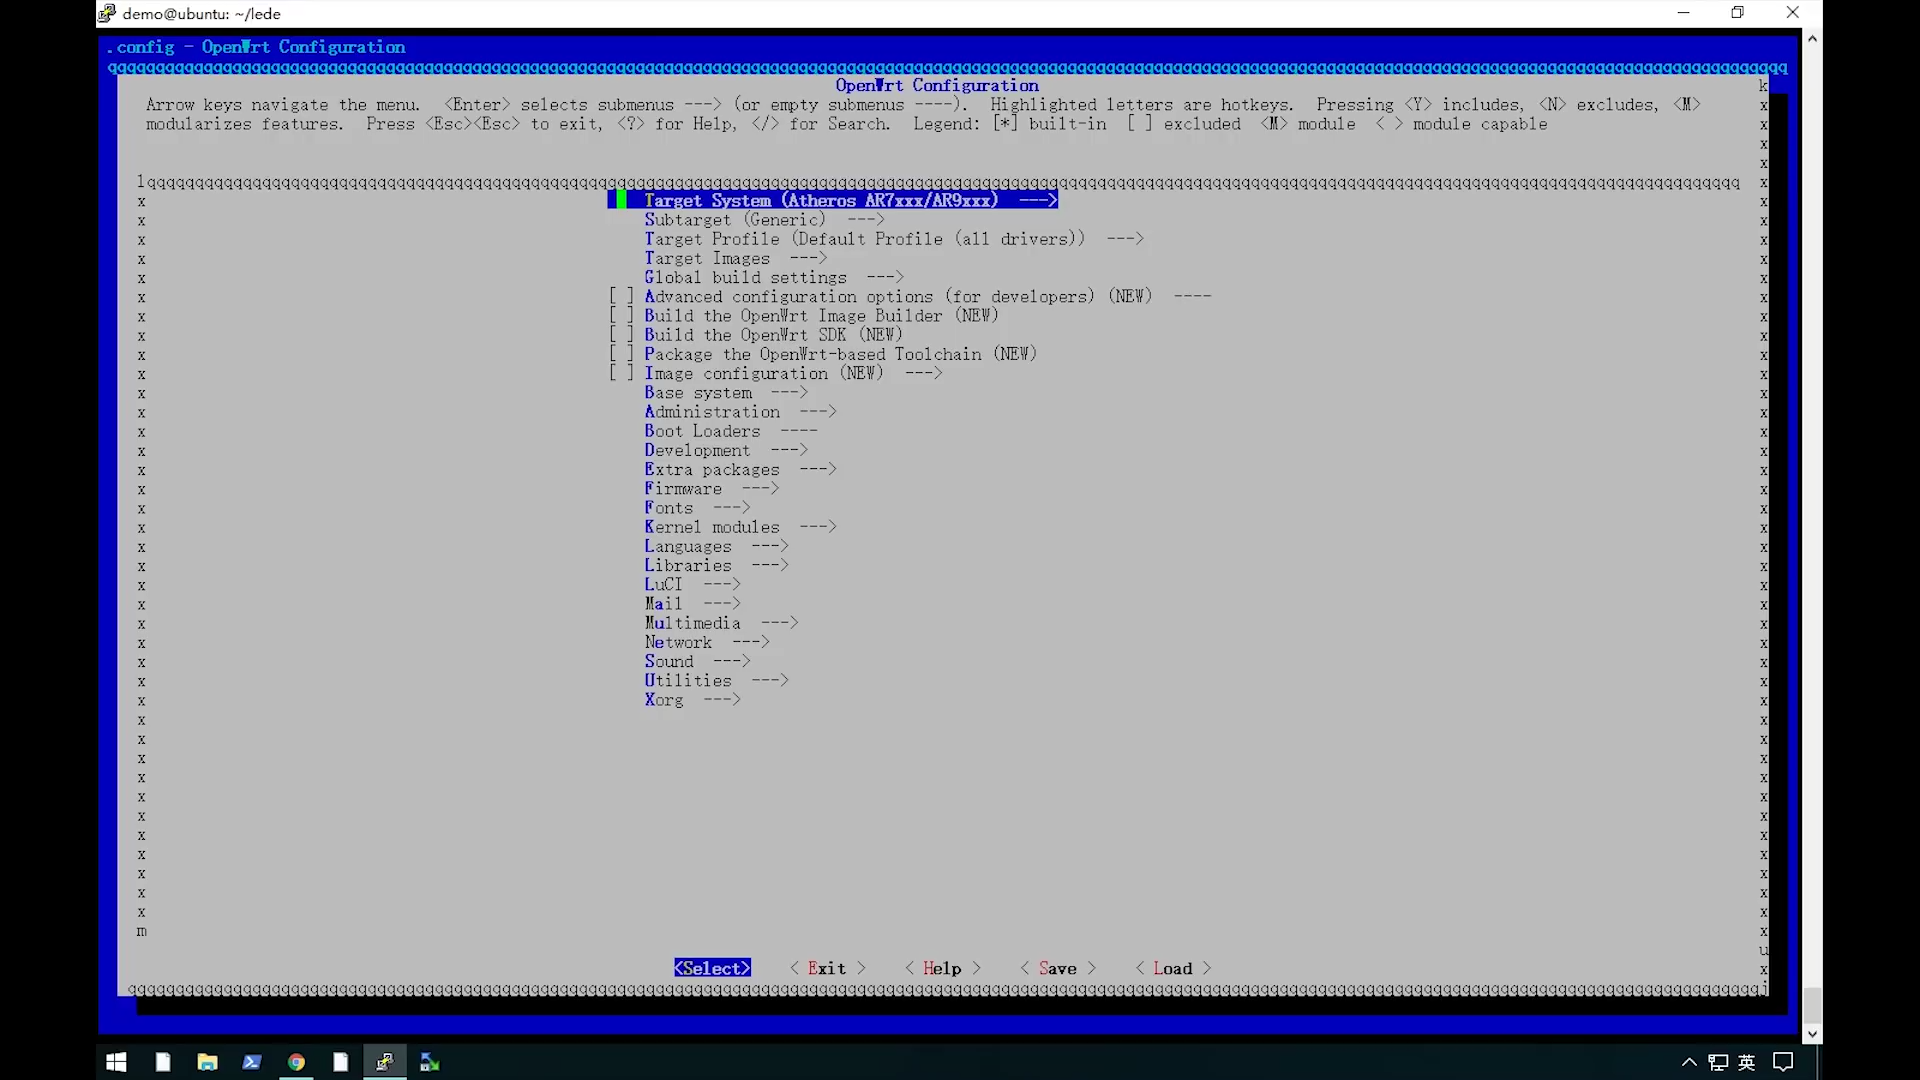Viewport: 1920px width, 1080px height.
Task: Expand the Fonts submenu
Action: click(x=697, y=508)
